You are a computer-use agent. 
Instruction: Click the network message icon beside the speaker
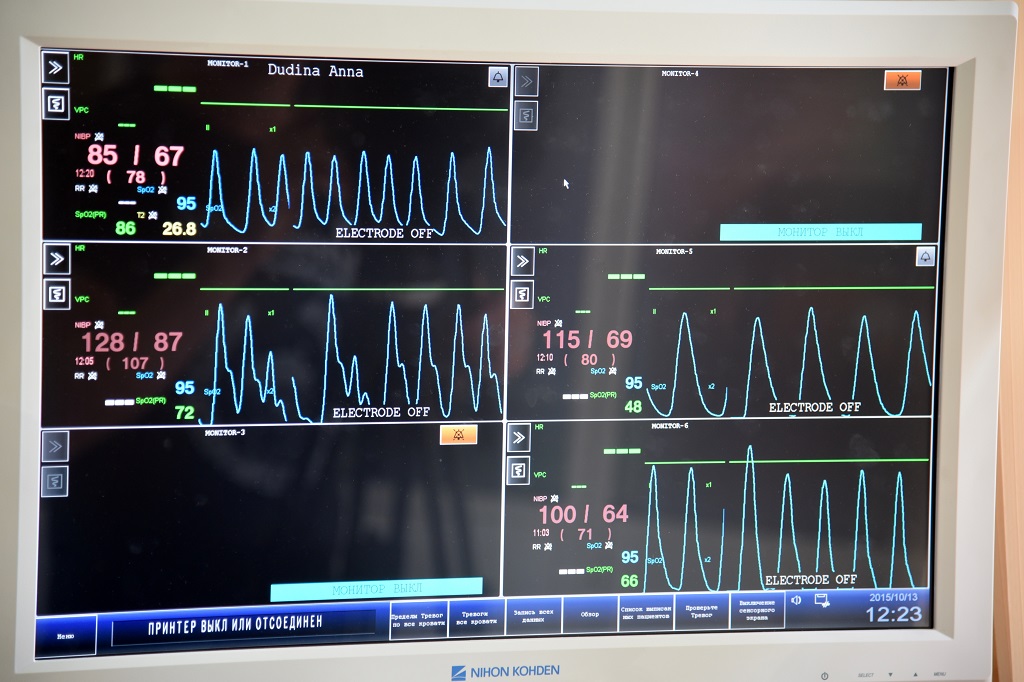click(x=822, y=600)
